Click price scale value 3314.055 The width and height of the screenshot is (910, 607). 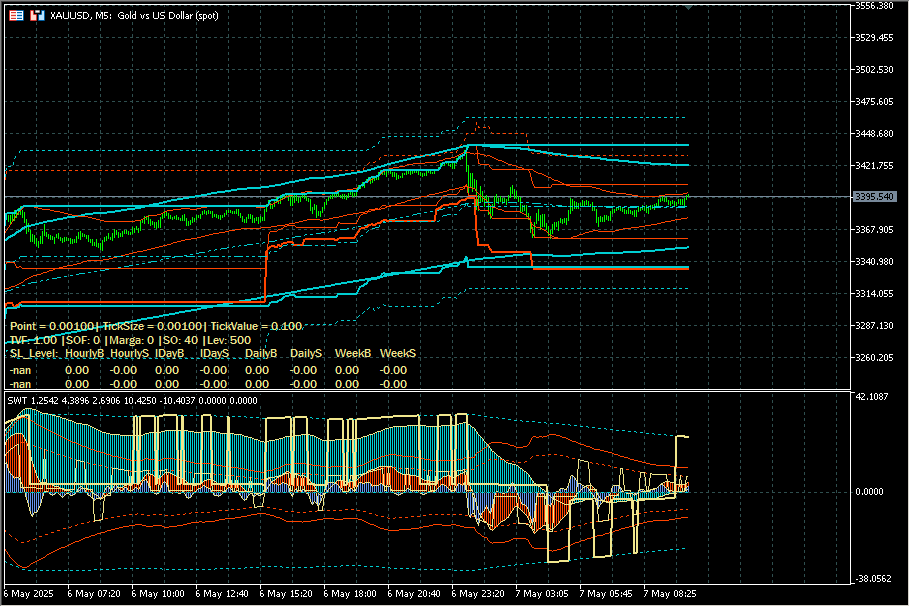pos(874,294)
